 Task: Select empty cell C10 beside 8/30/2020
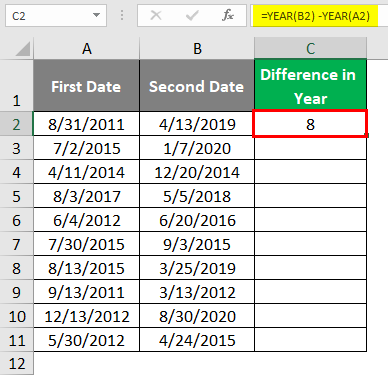(310, 316)
